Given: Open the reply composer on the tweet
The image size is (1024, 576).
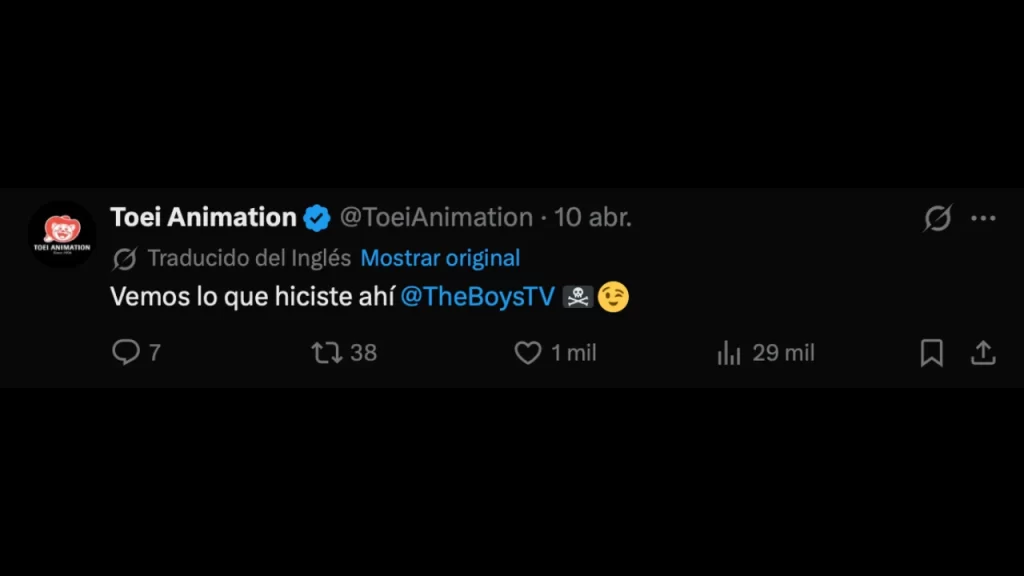Looking at the screenshot, I should point(125,352).
